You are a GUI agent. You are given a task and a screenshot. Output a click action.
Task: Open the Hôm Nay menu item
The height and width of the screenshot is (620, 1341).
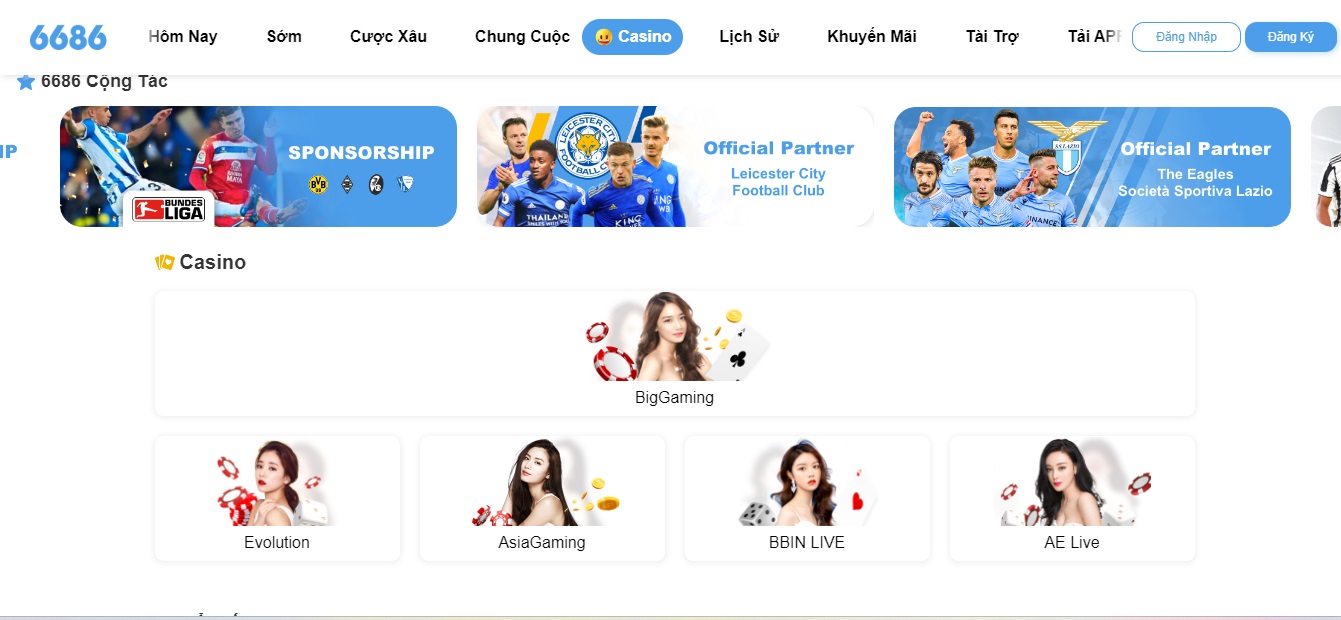point(183,37)
